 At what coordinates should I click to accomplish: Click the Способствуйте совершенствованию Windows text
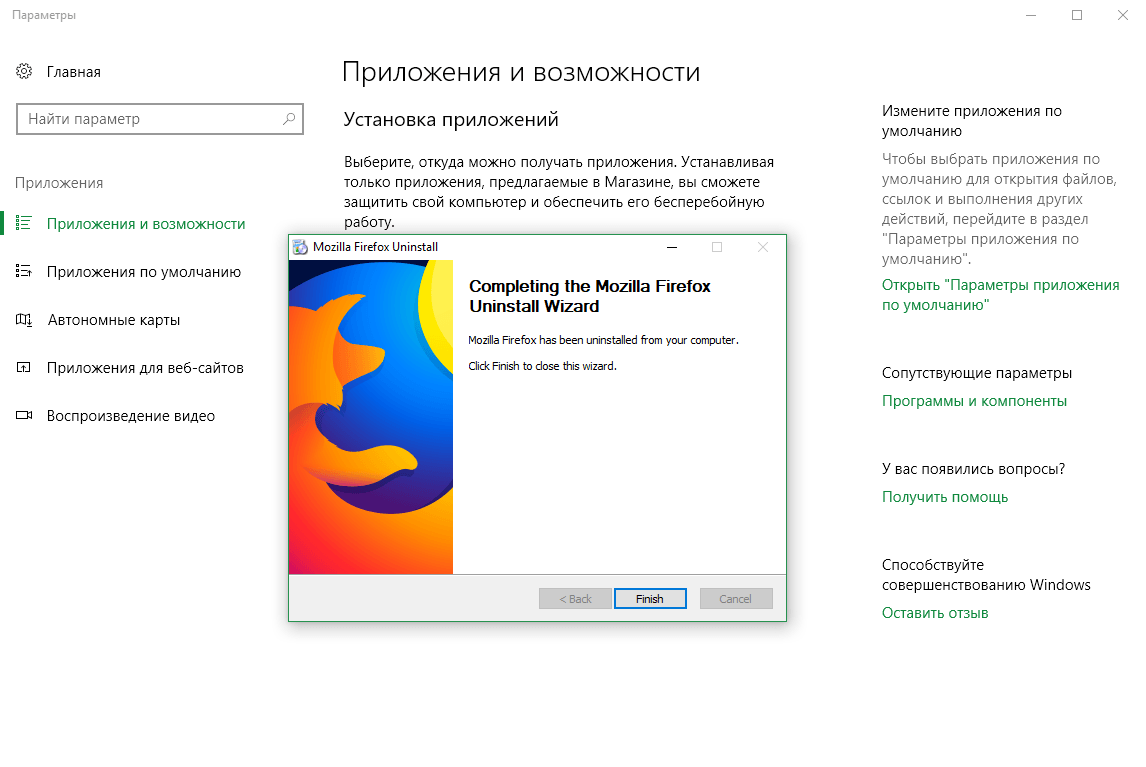pyautogui.click(x=986, y=575)
